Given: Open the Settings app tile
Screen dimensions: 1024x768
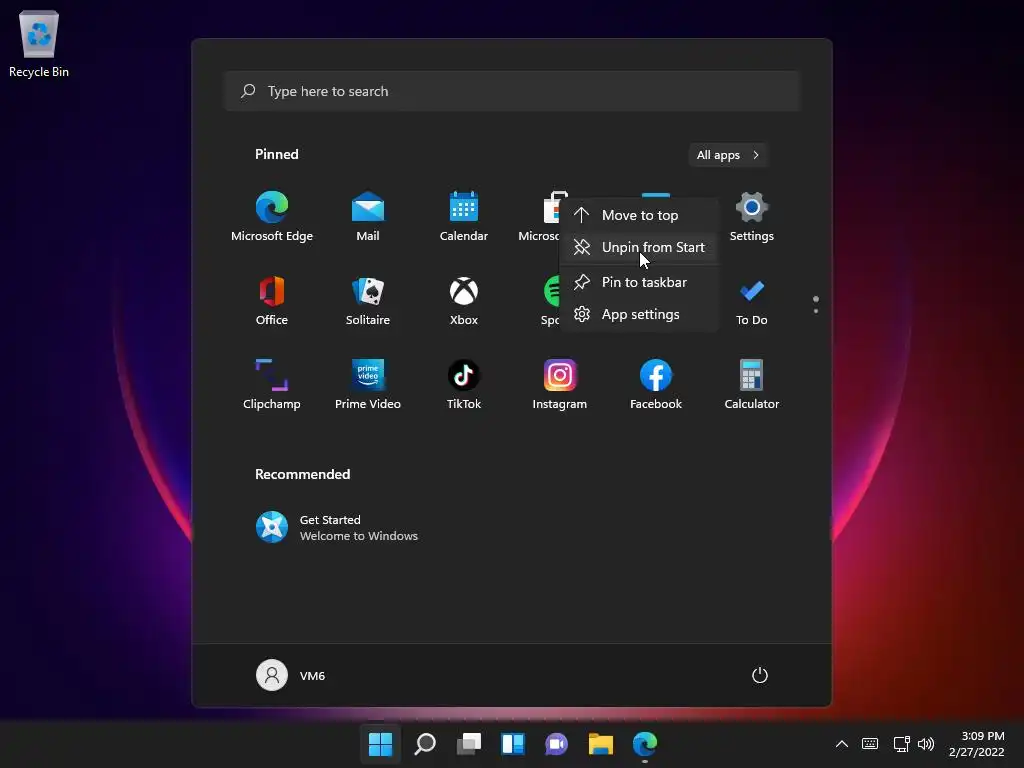Looking at the screenshot, I should point(752,217).
